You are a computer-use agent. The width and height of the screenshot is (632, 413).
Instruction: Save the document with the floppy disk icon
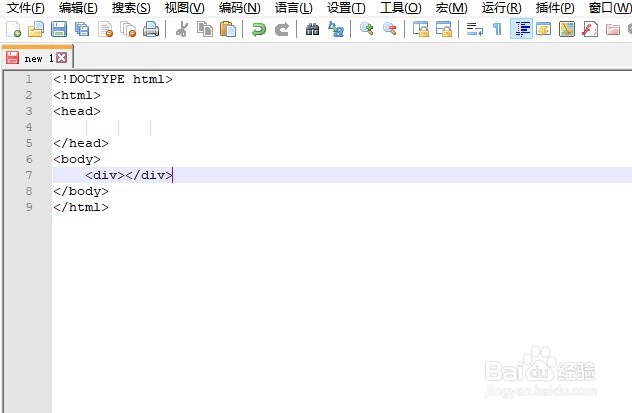click(x=59, y=29)
